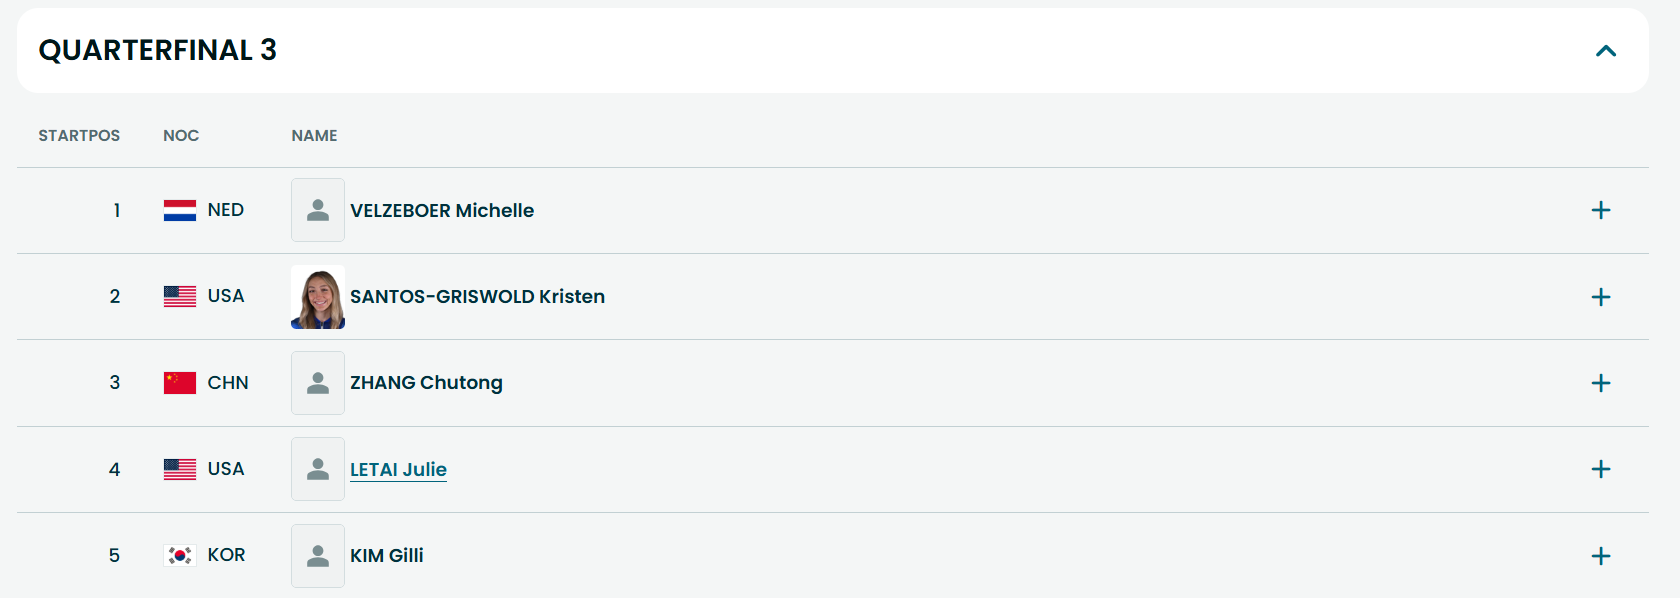Click the STARTPOS column header
Viewport: 1680px width, 598px height.
[x=79, y=135]
